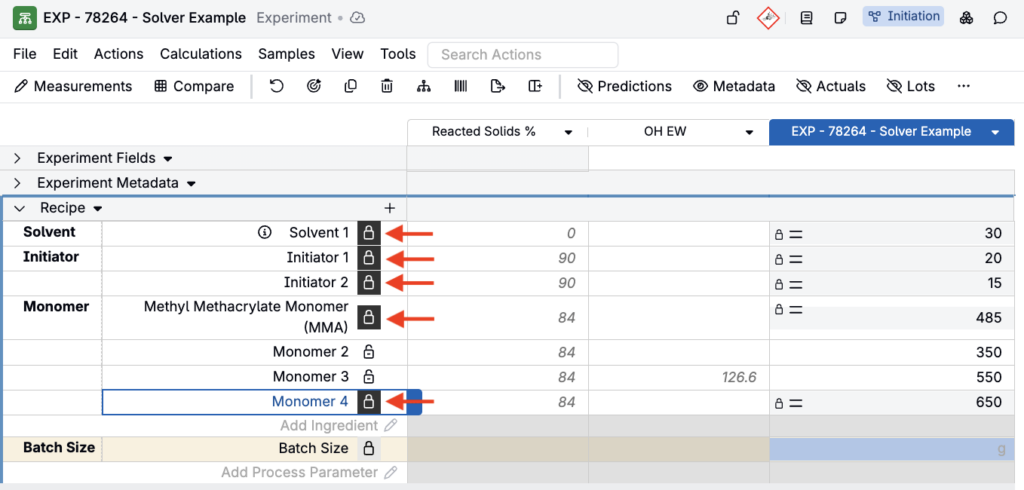This screenshot has width=1024, height=490.
Task: Click the Measurements button
Action: [73, 86]
